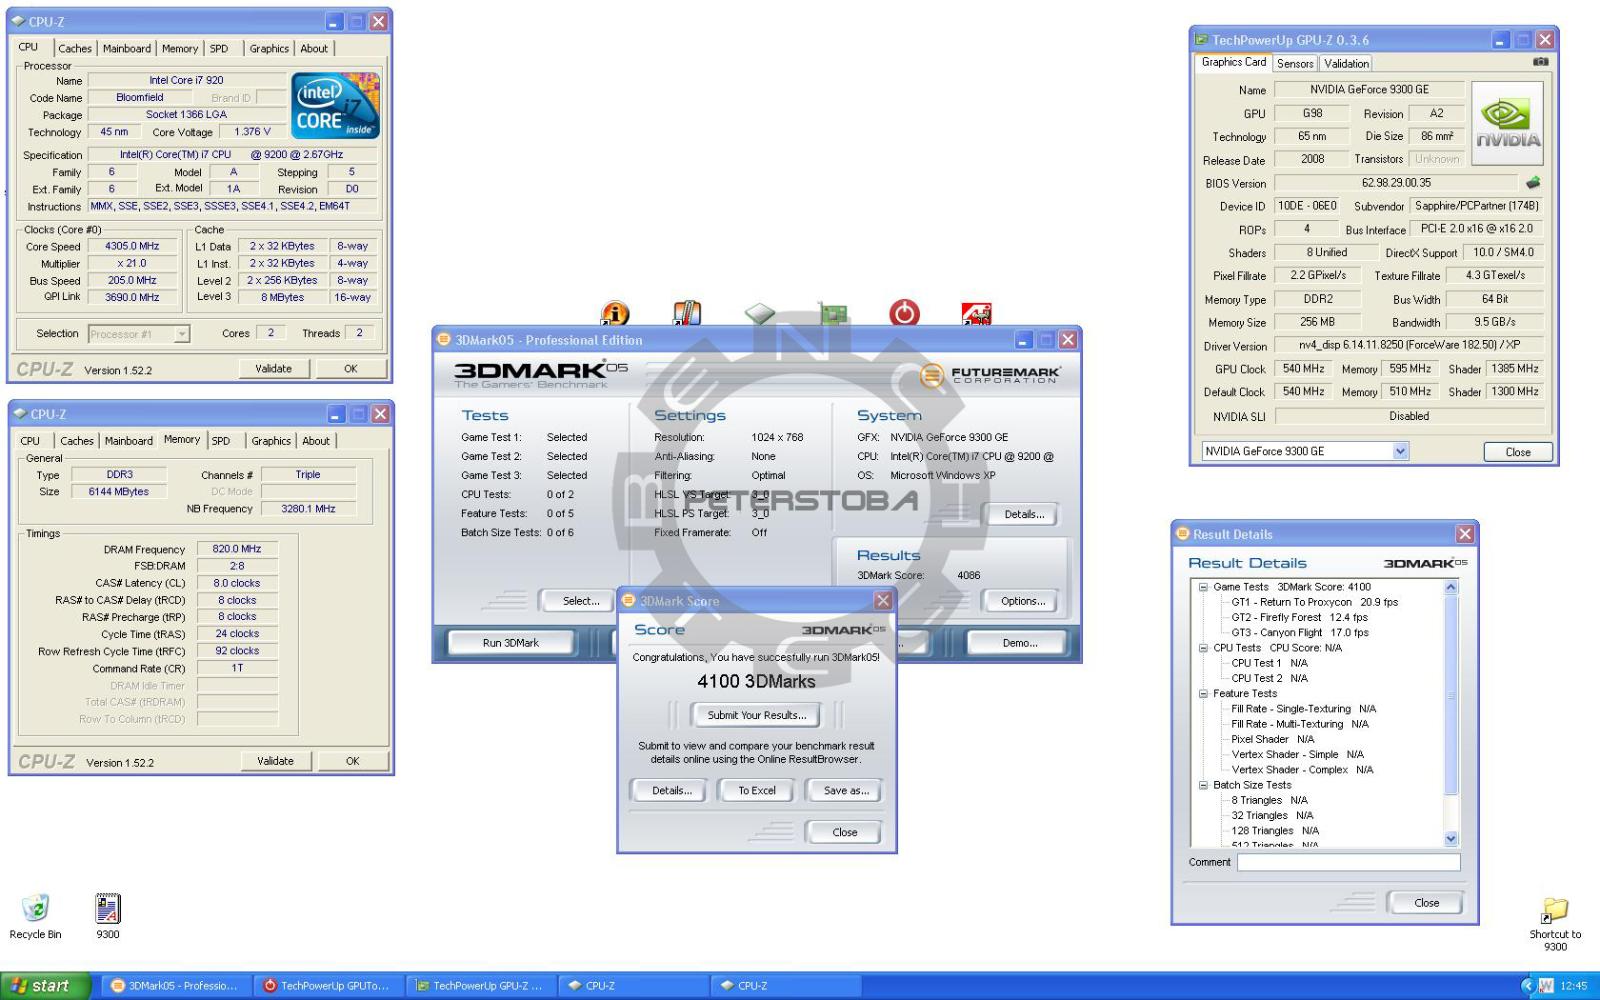Click the Windows Start button
The width and height of the screenshot is (1600, 1000).
[x=46, y=985]
